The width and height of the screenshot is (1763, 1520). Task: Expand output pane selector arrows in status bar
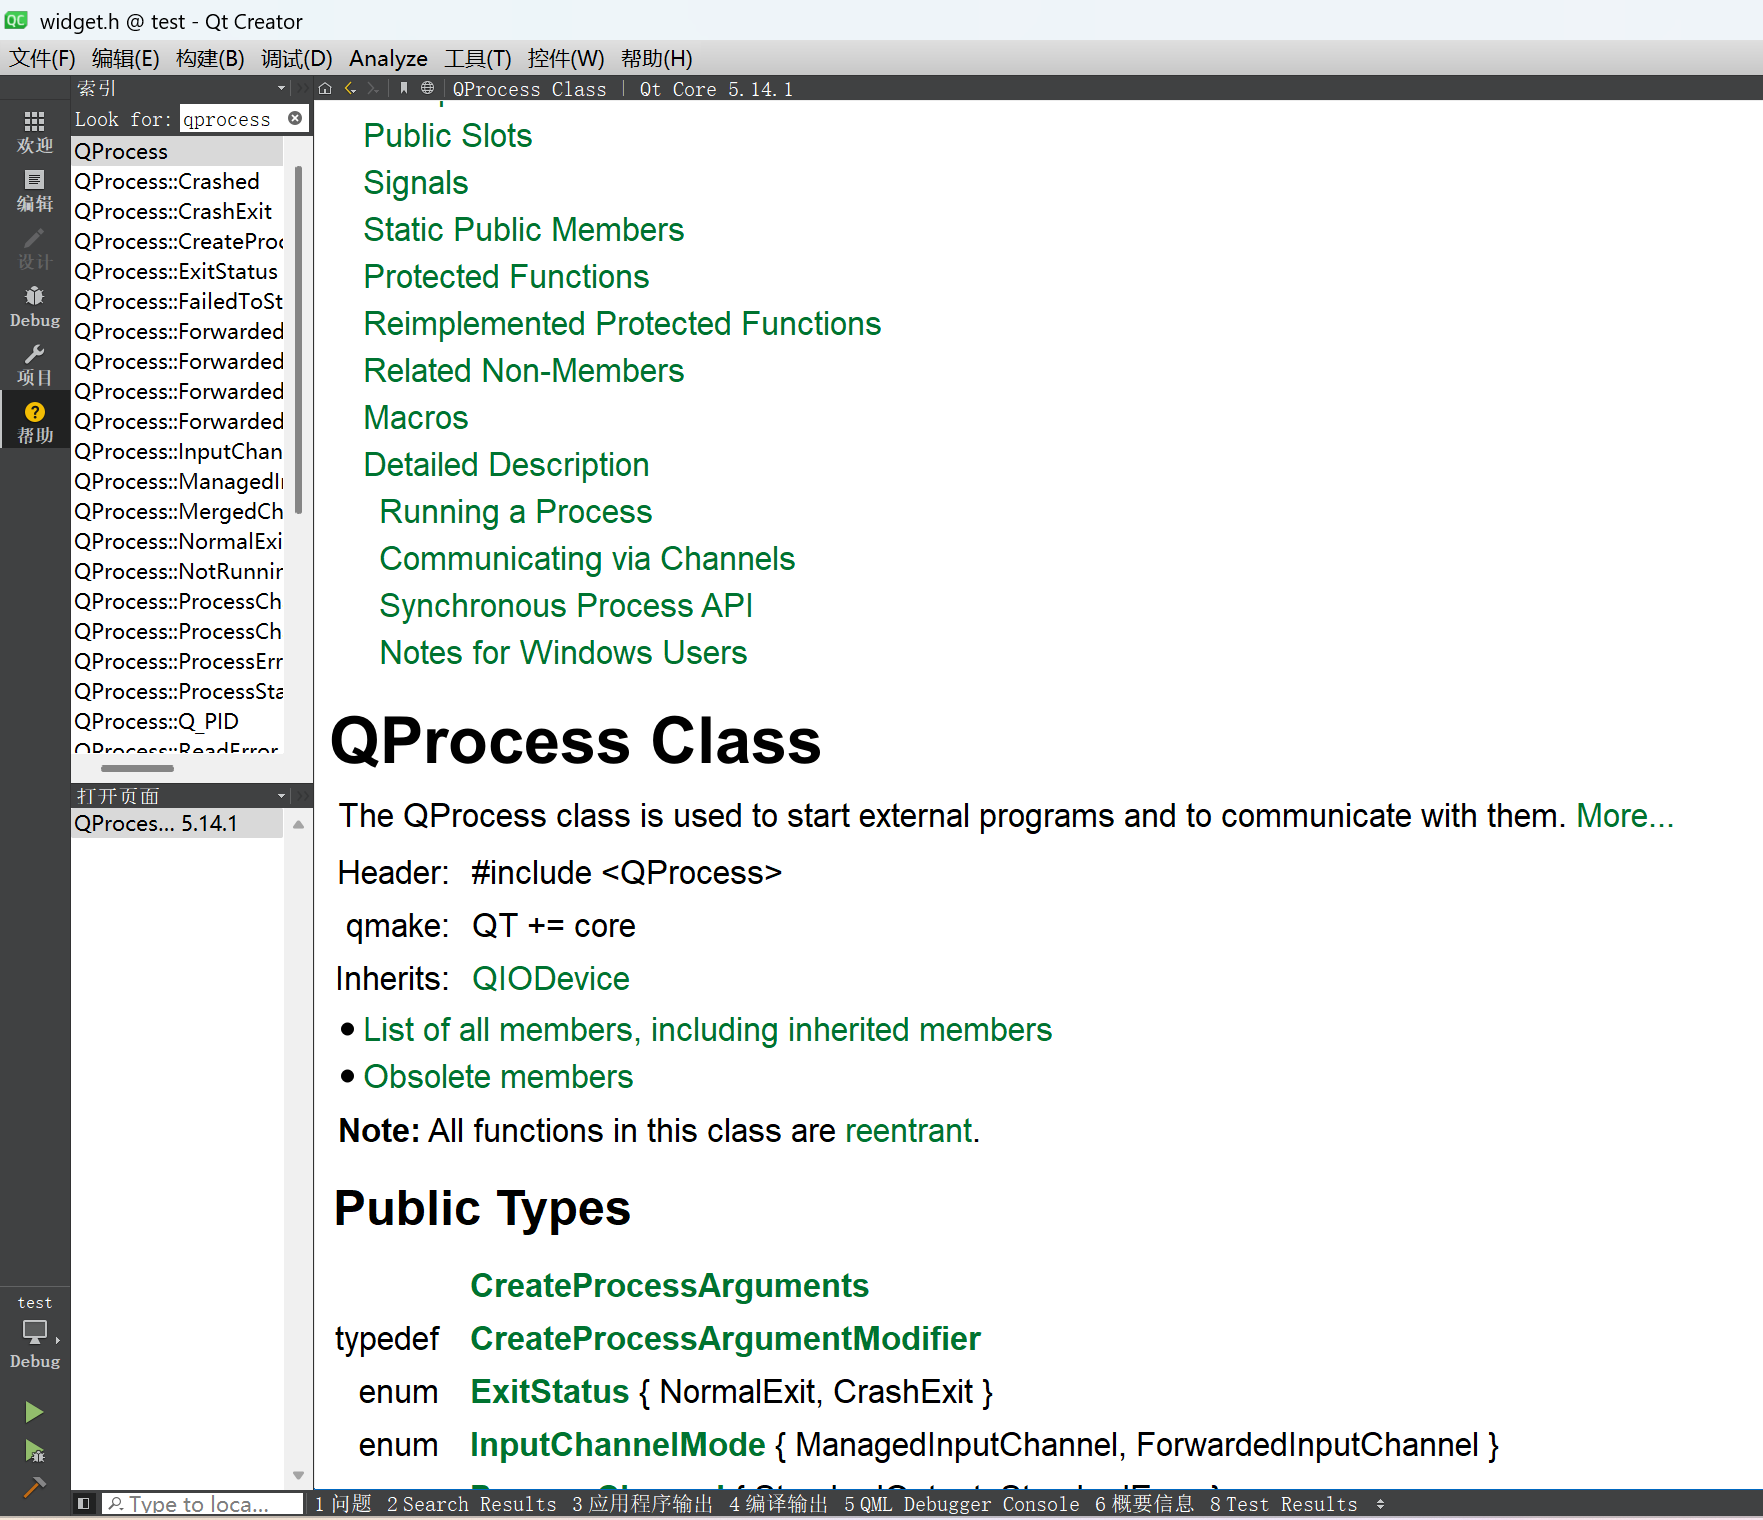pyautogui.click(x=1380, y=1504)
